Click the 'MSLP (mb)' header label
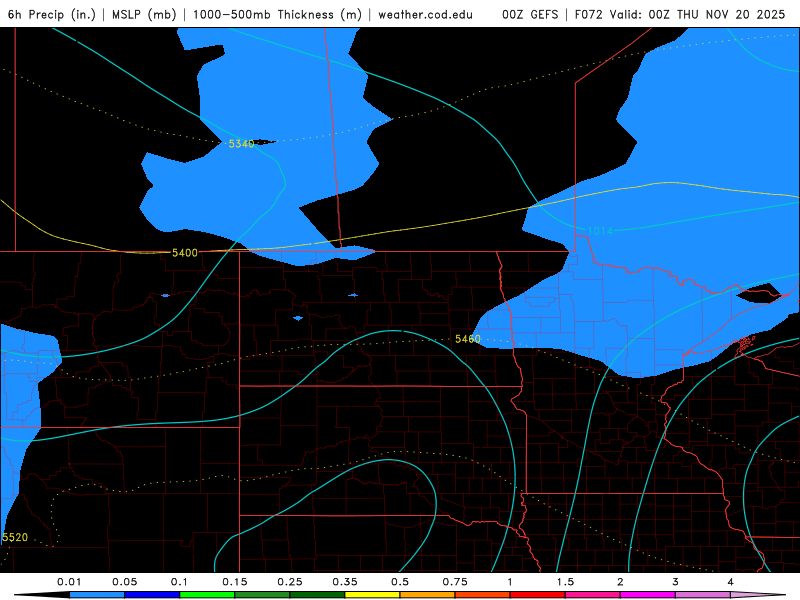This screenshot has width=800, height=600. tap(142, 14)
